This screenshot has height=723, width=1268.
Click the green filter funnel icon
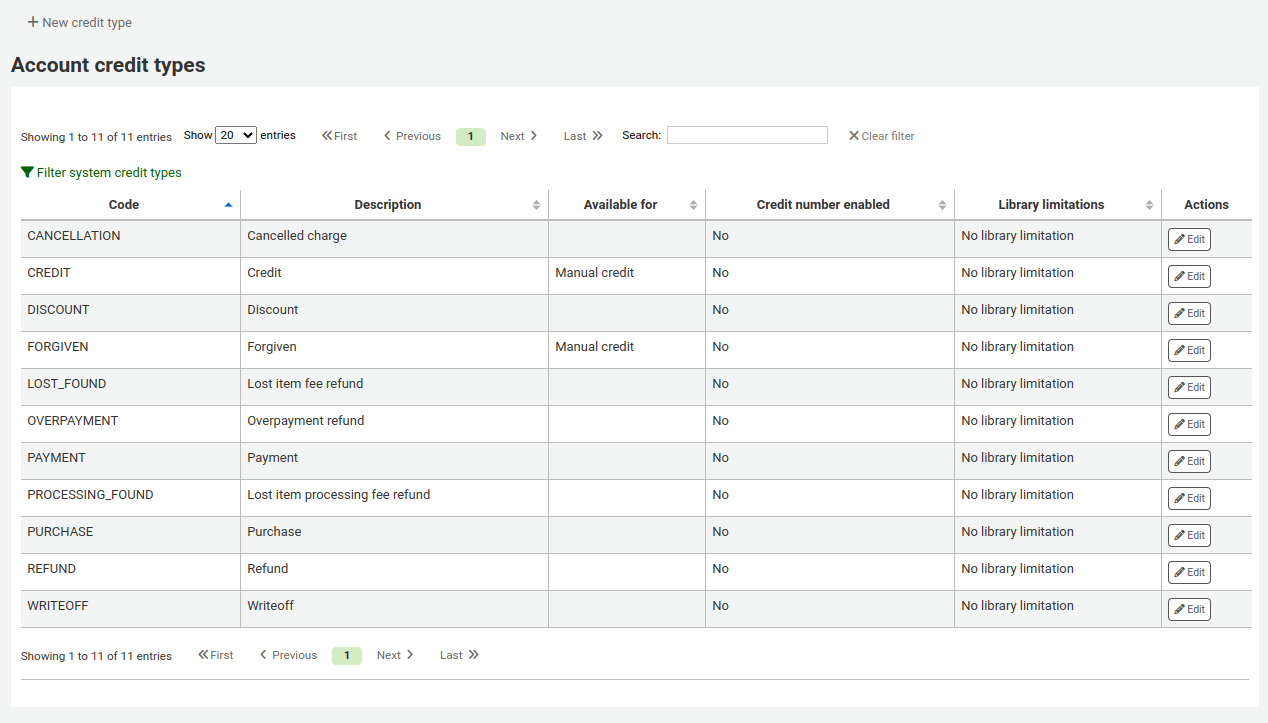[x=28, y=172]
